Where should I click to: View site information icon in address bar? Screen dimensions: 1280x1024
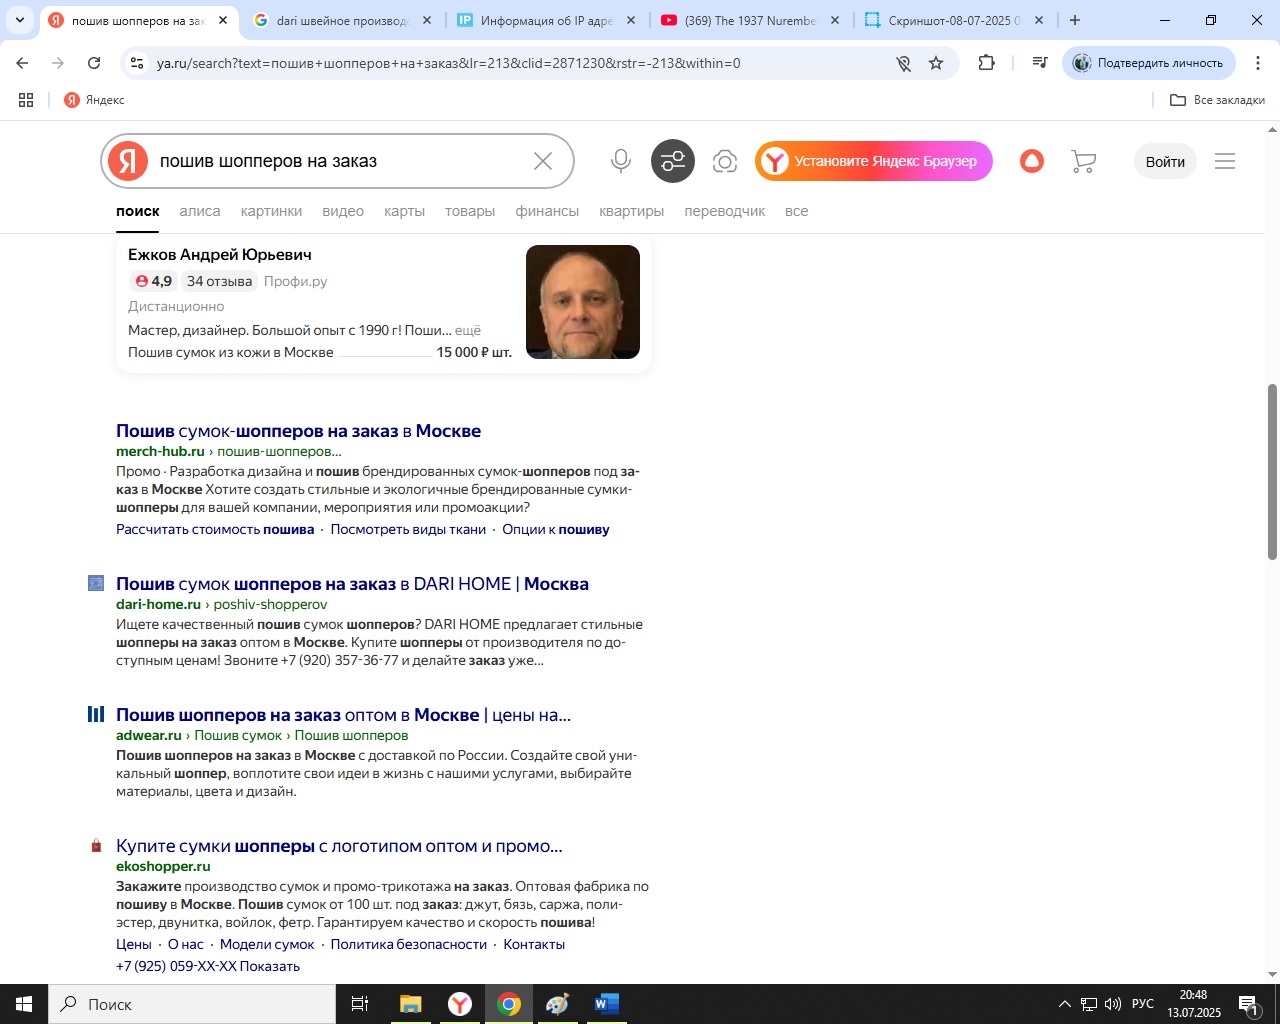point(137,63)
